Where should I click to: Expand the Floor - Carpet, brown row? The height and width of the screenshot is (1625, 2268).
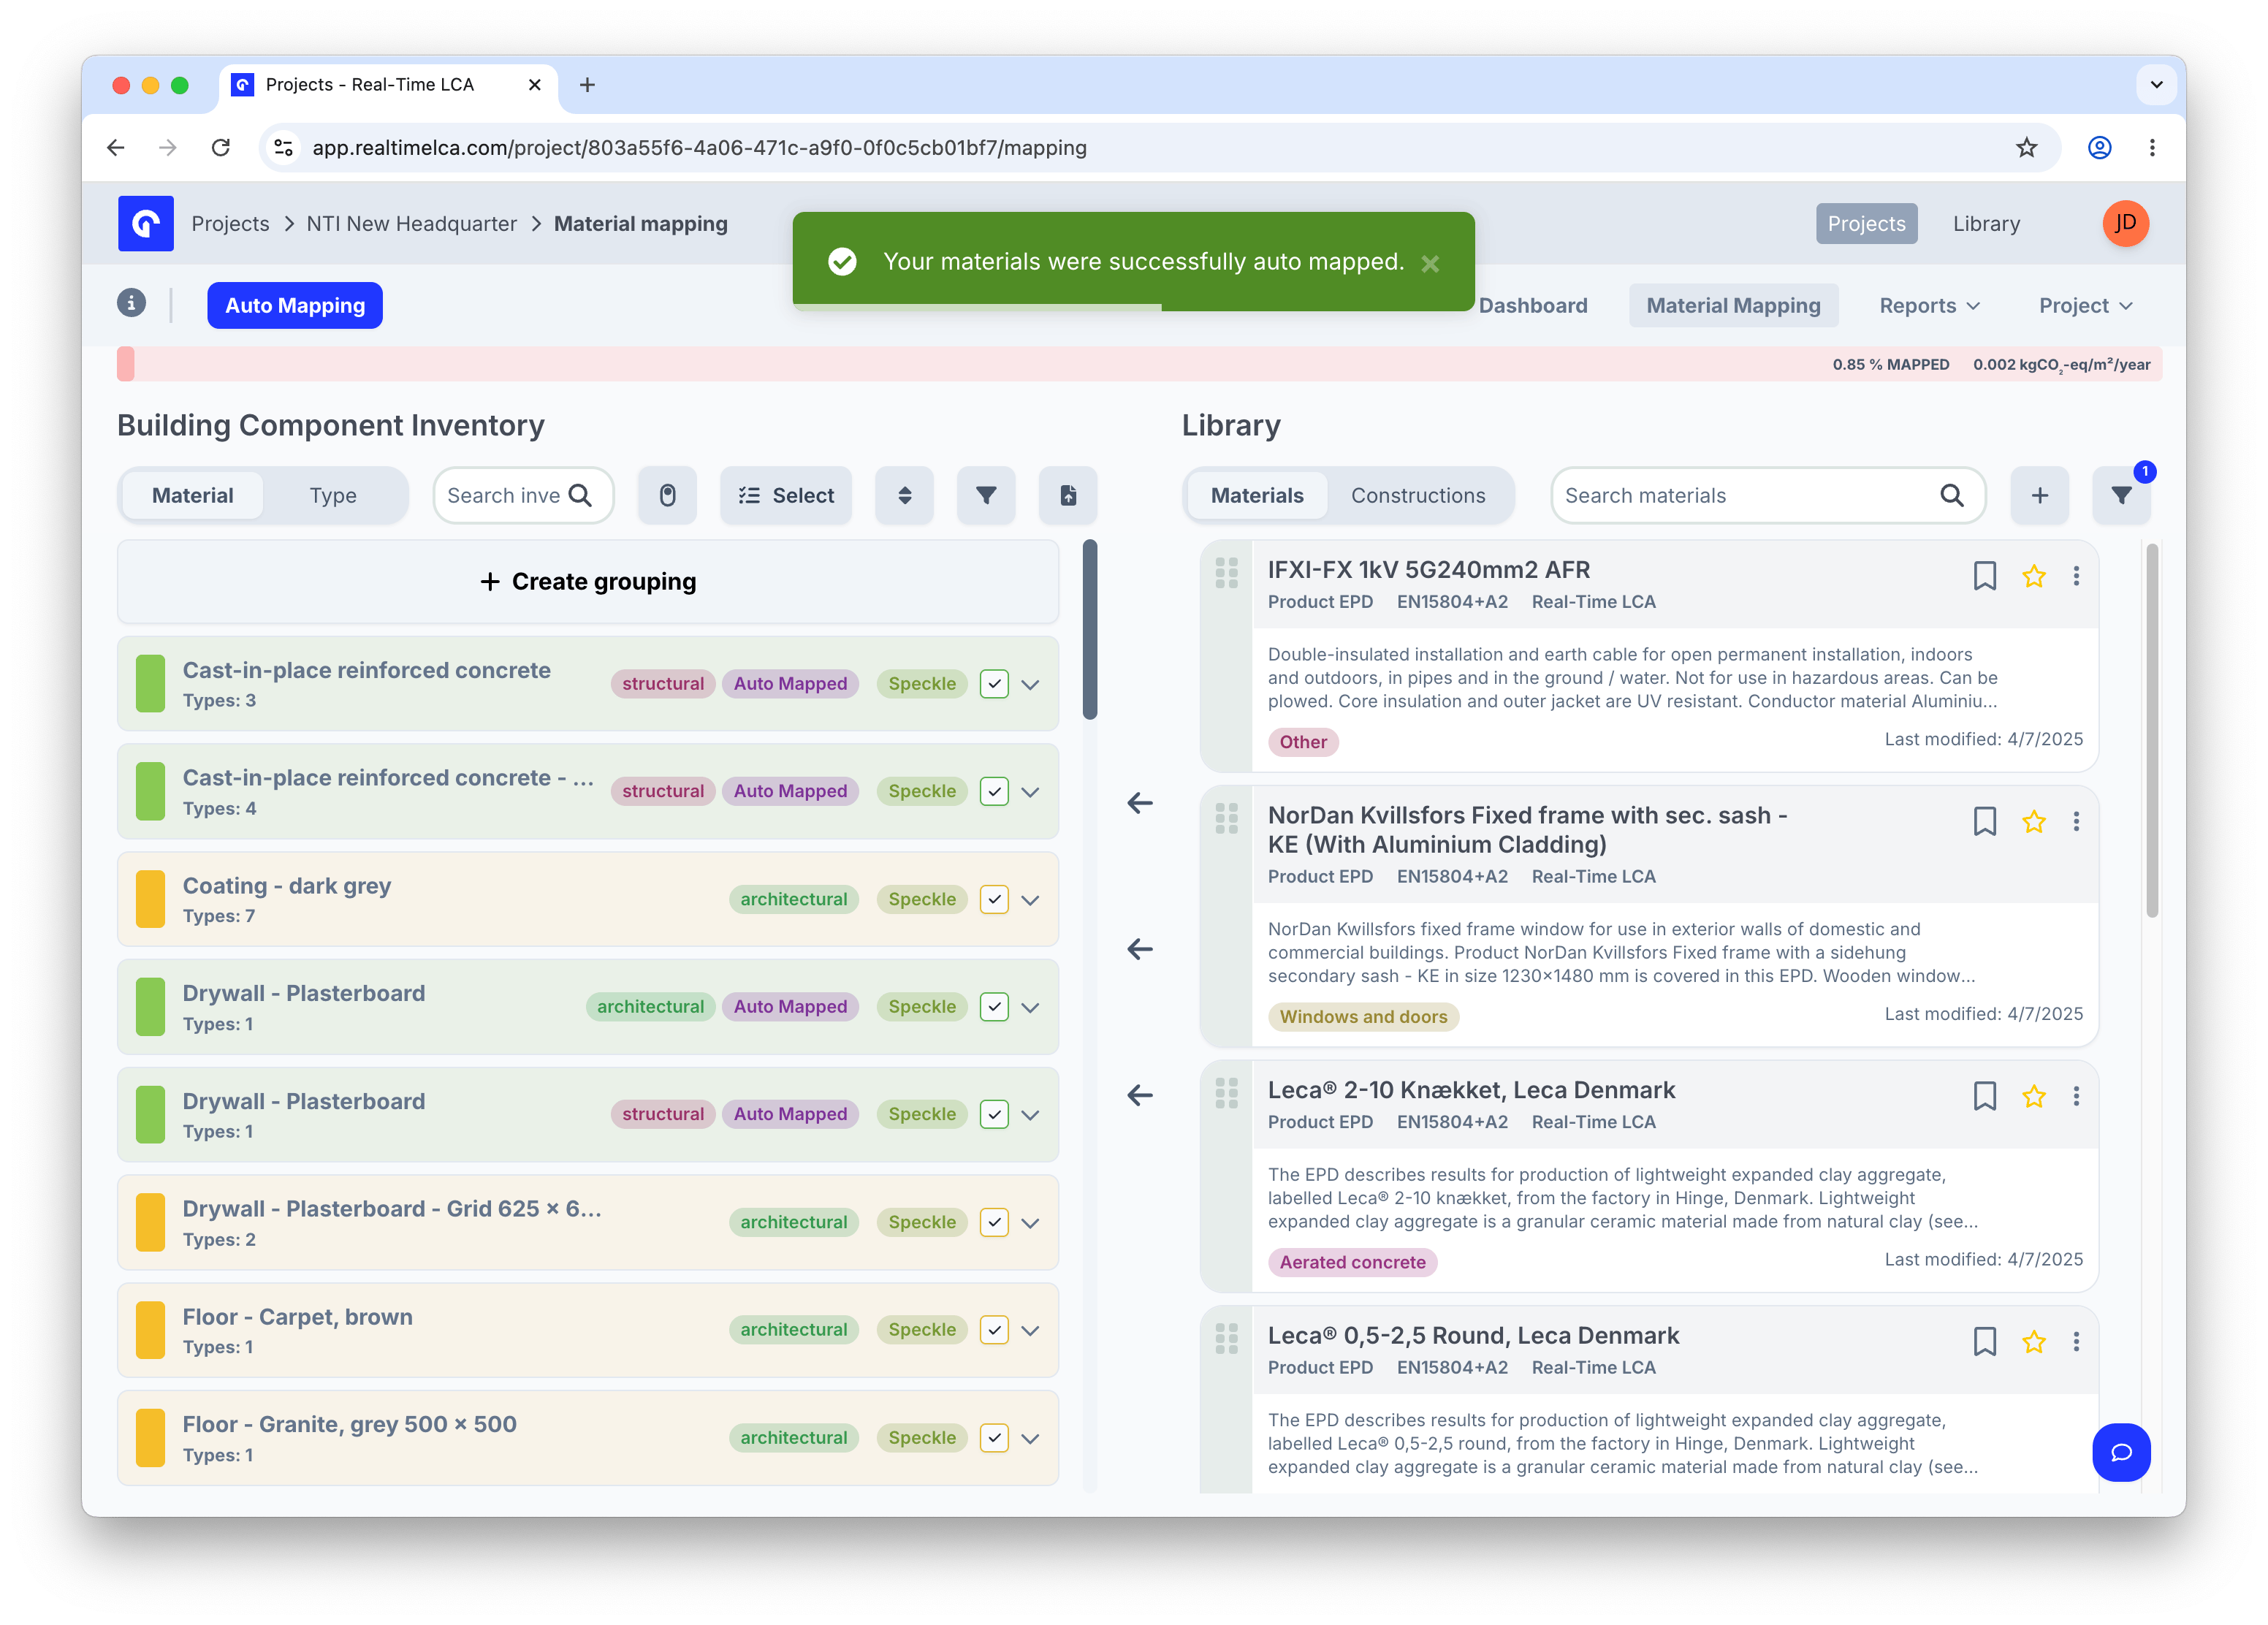point(1030,1330)
